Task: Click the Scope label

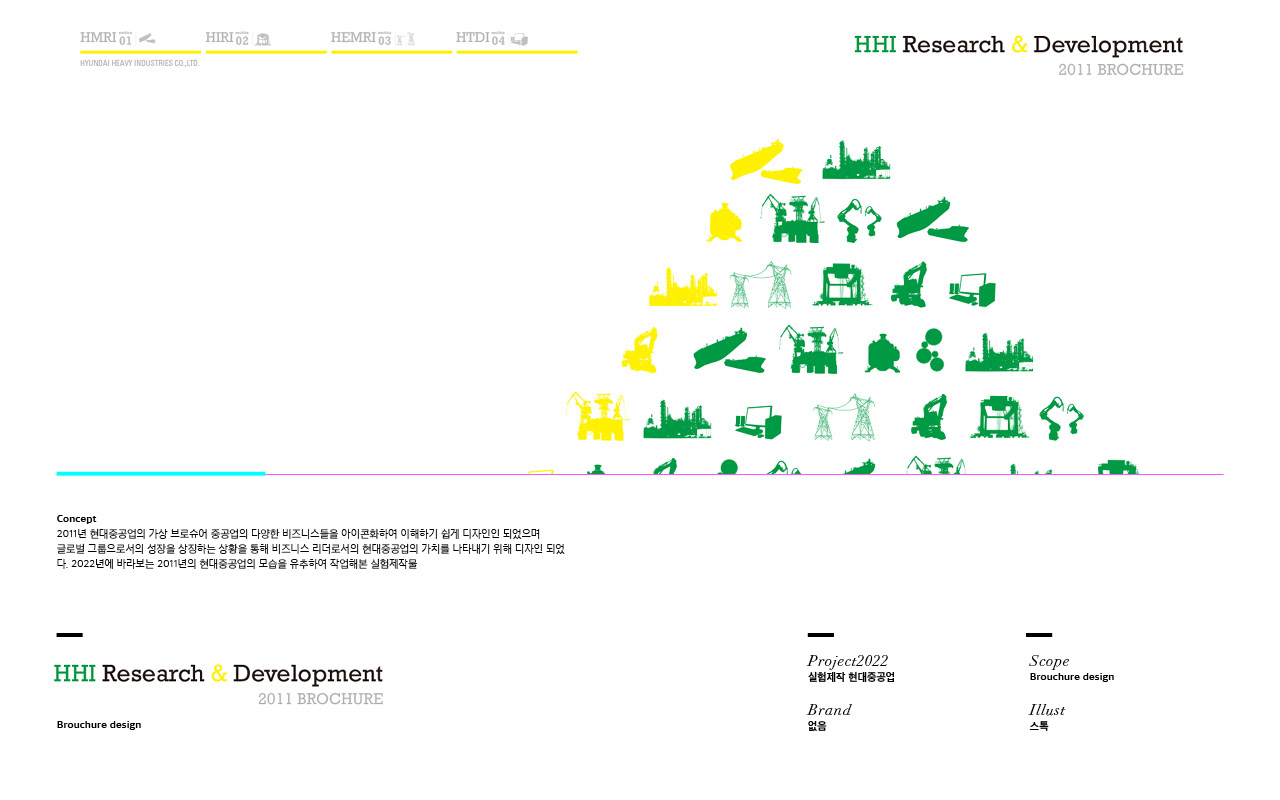Action: click(x=1049, y=661)
